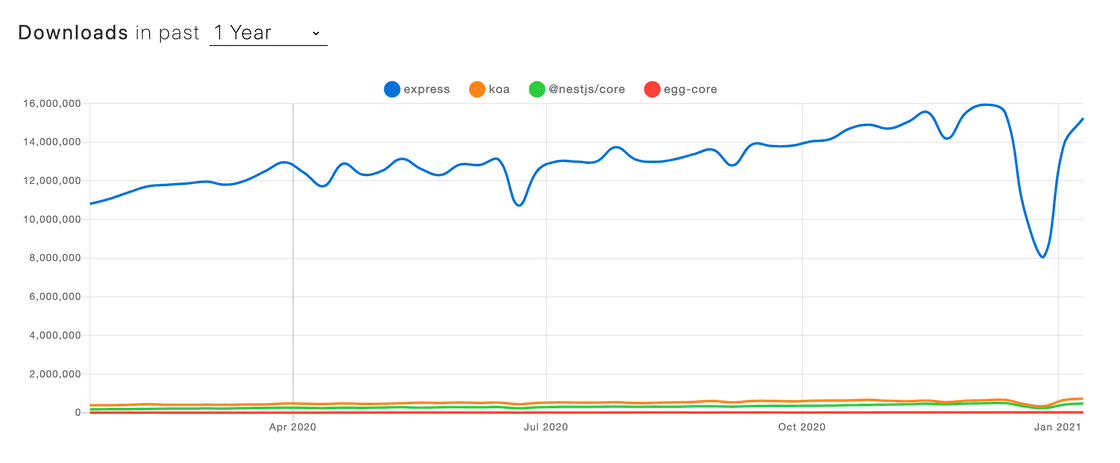1120x463 pixels.
Task: Click the chevron arrow beside "1 Year"
Action: tap(316, 33)
